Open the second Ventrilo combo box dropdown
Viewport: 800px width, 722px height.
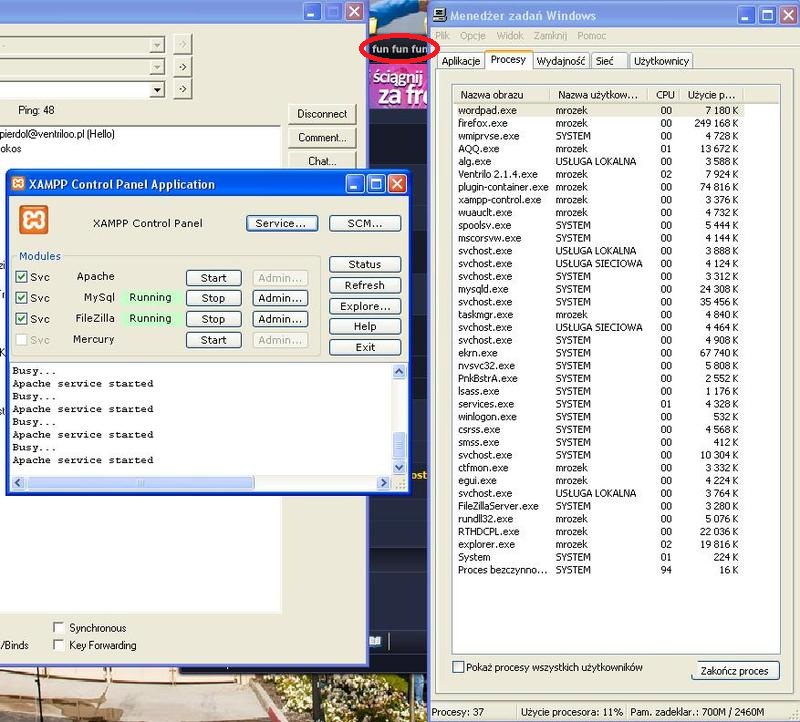pyautogui.click(x=157, y=67)
